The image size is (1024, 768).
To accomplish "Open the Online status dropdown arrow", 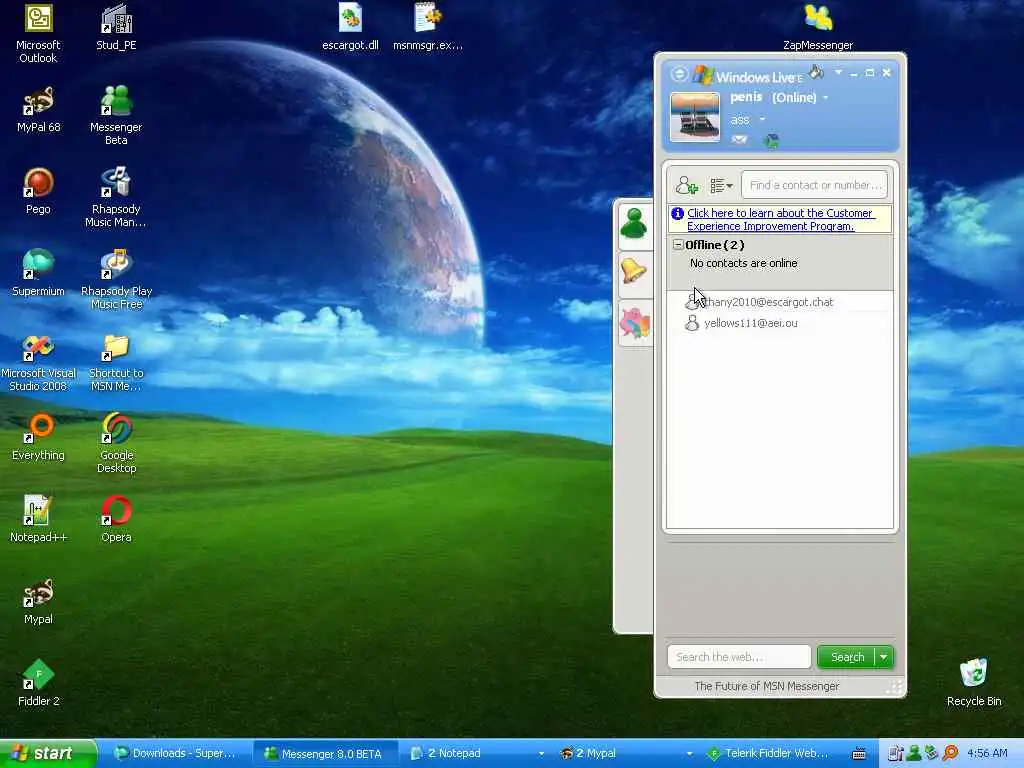I will coord(825,98).
